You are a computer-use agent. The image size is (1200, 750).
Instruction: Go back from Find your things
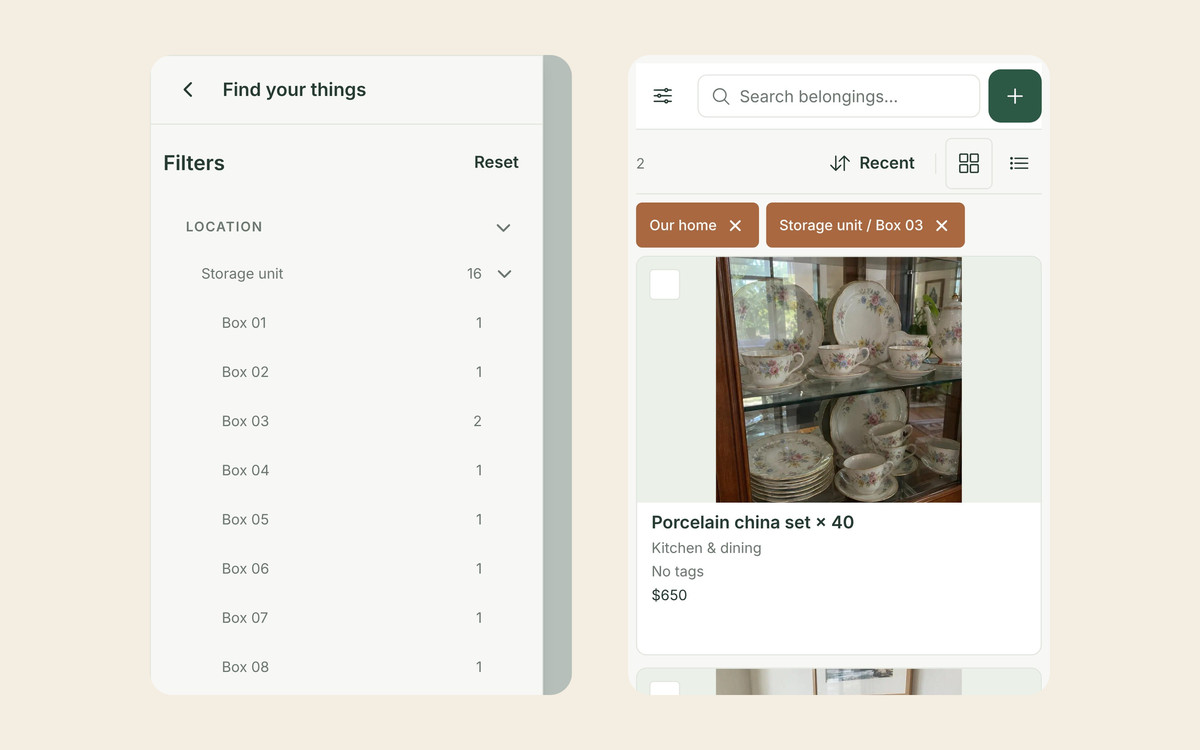point(187,90)
